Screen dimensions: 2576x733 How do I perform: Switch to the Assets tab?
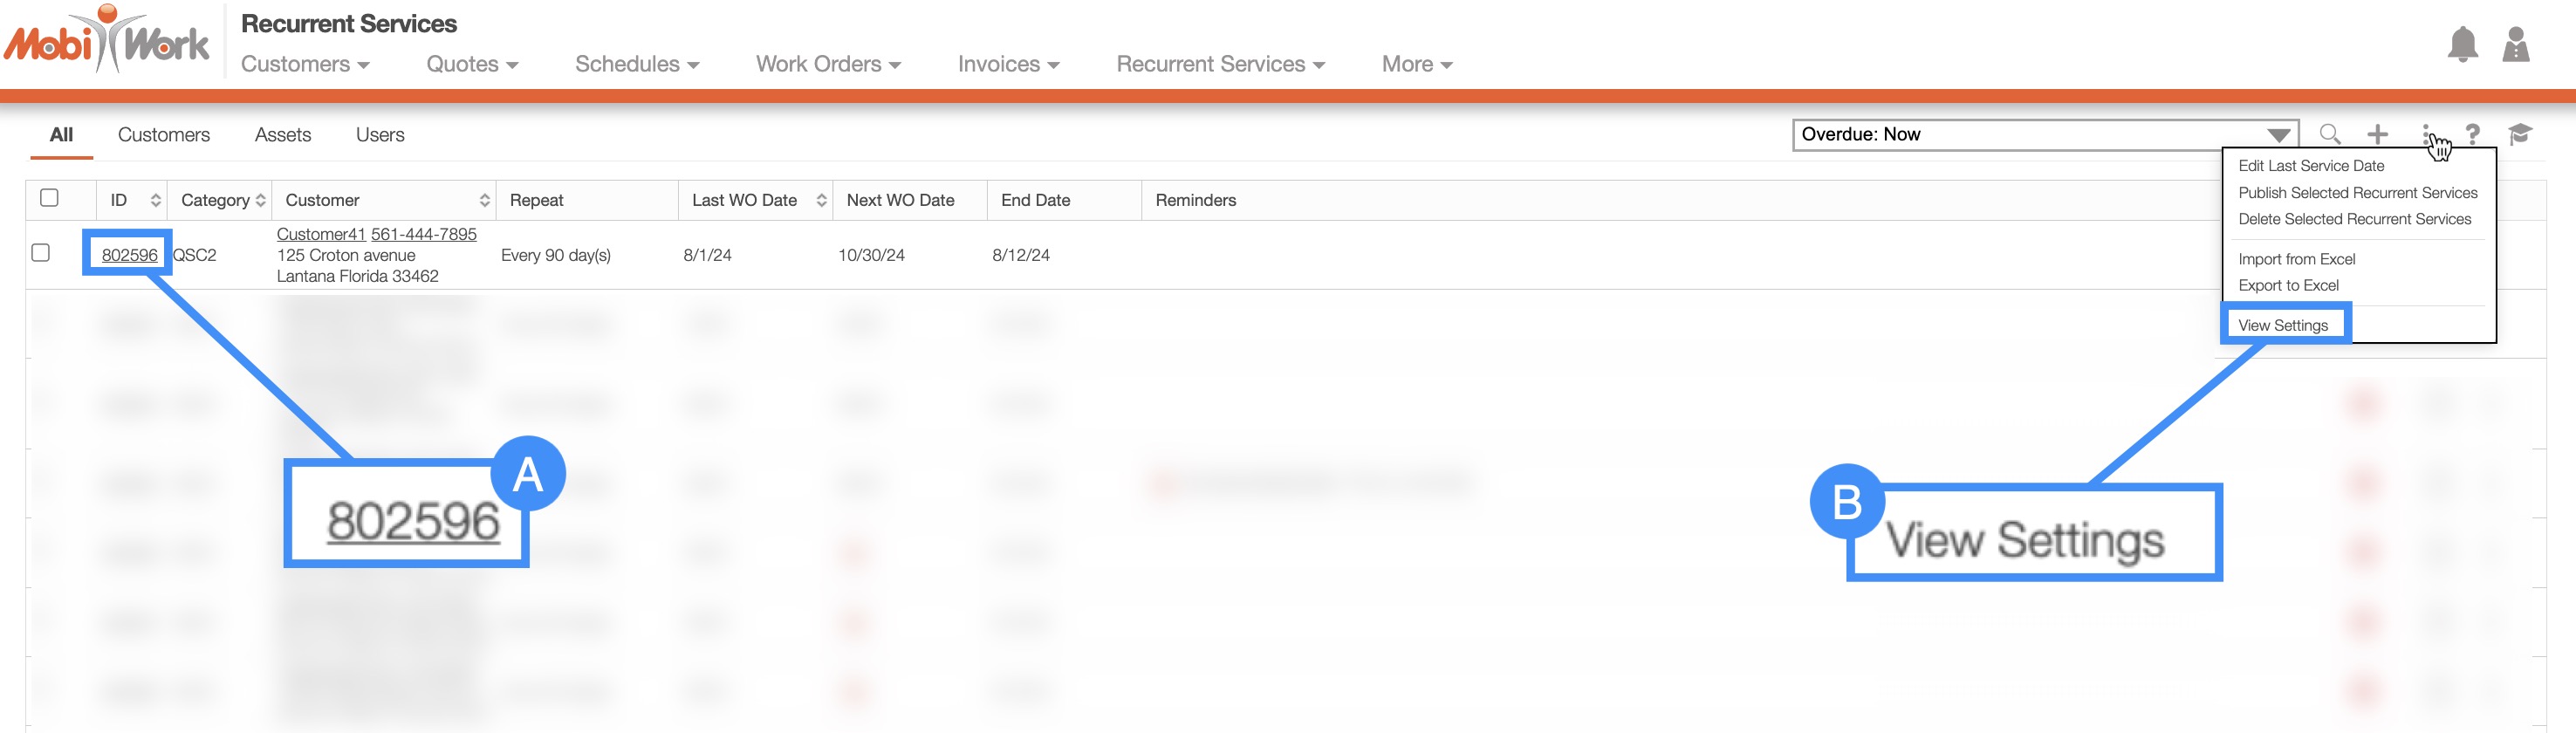tap(283, 135)
